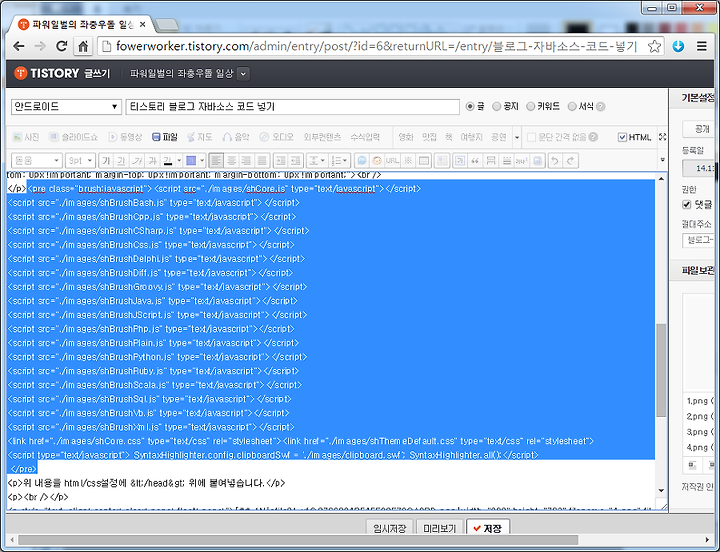Switch to the 파워일벌의 좌충우돌 browser tab
This screenshot has height=552, width=720.
(x=82, y=24)
